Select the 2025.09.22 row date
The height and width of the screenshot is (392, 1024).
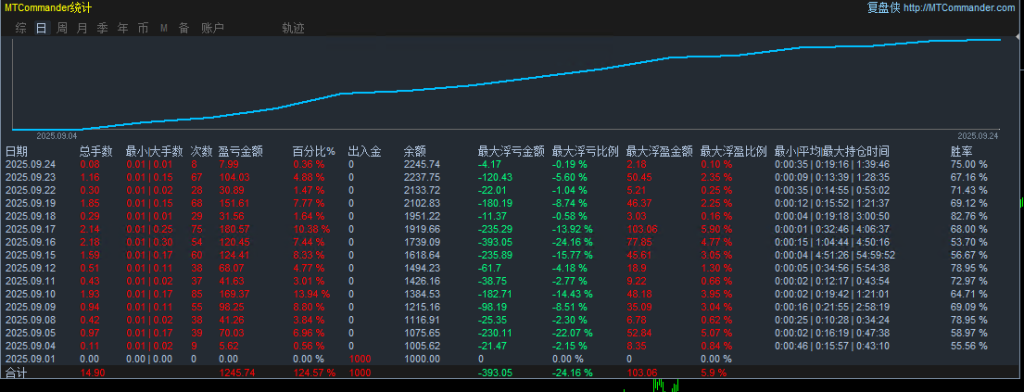click(x=30, y=190)
